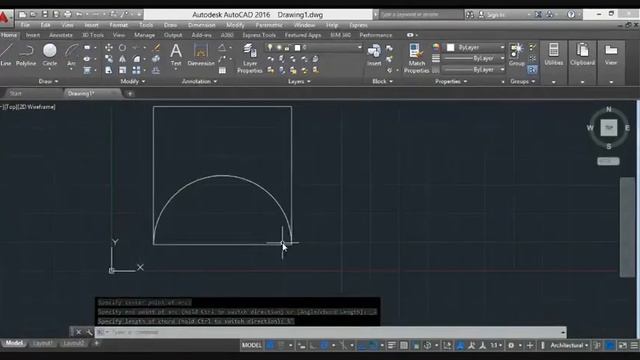This screenshot has width=640, height=360.
Task: Open the Format menu
Action: click(118, 25)
